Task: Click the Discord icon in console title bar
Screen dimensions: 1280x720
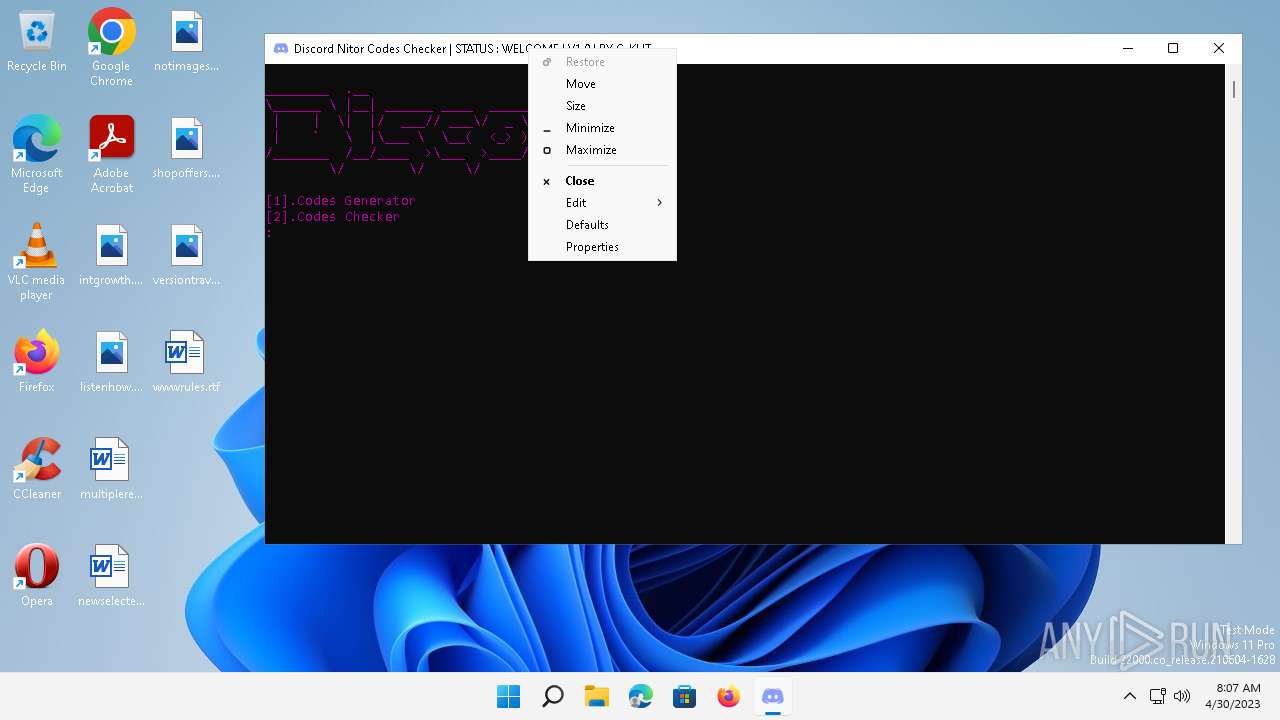Action: click(x=281, y=48)
